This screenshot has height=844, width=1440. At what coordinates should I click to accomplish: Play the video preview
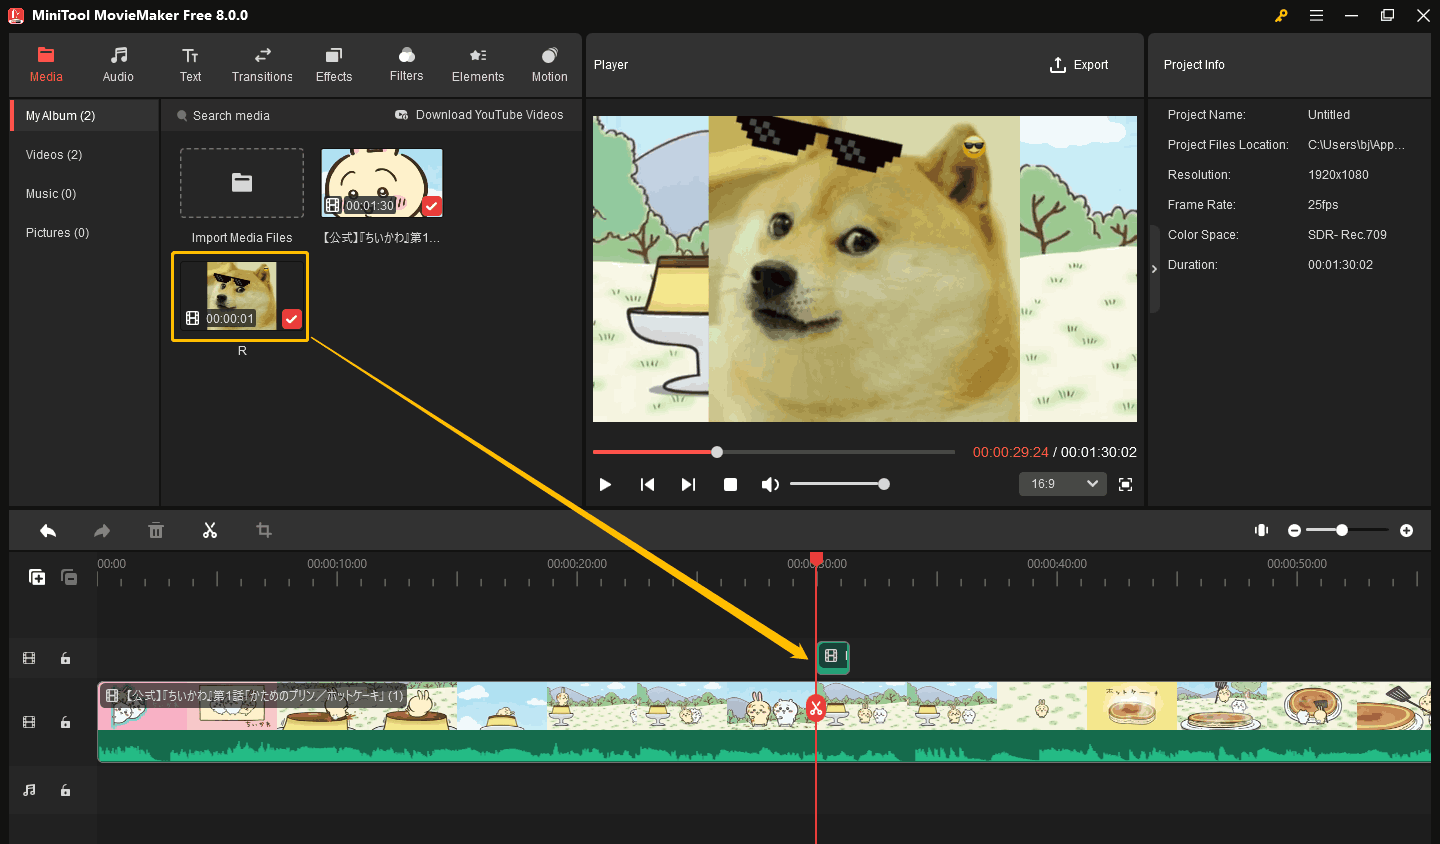pyautogui.click(x=605, y=484)
